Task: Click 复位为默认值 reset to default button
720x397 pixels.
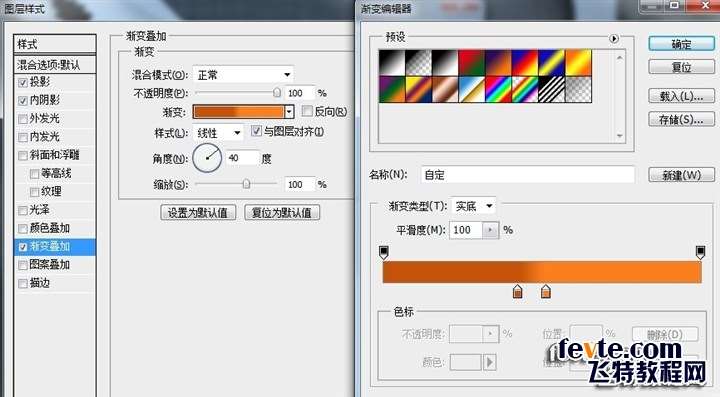Action: pyautogui.click(x=282, y=212)
